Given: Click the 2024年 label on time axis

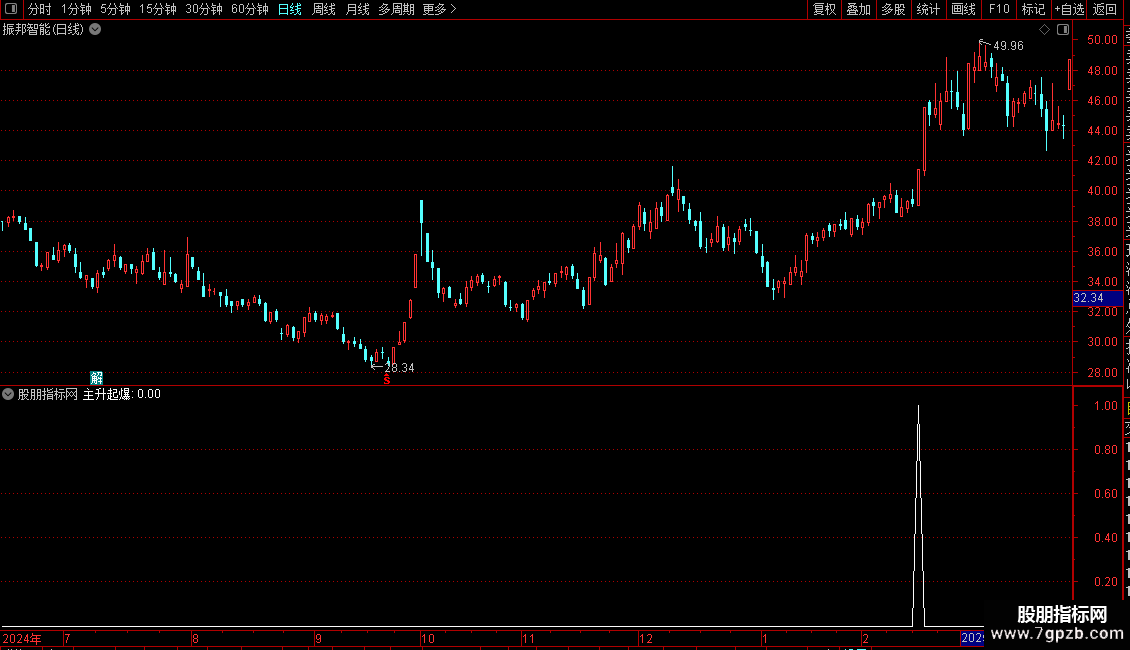Looking at the screenshot, I should point(22,639).
